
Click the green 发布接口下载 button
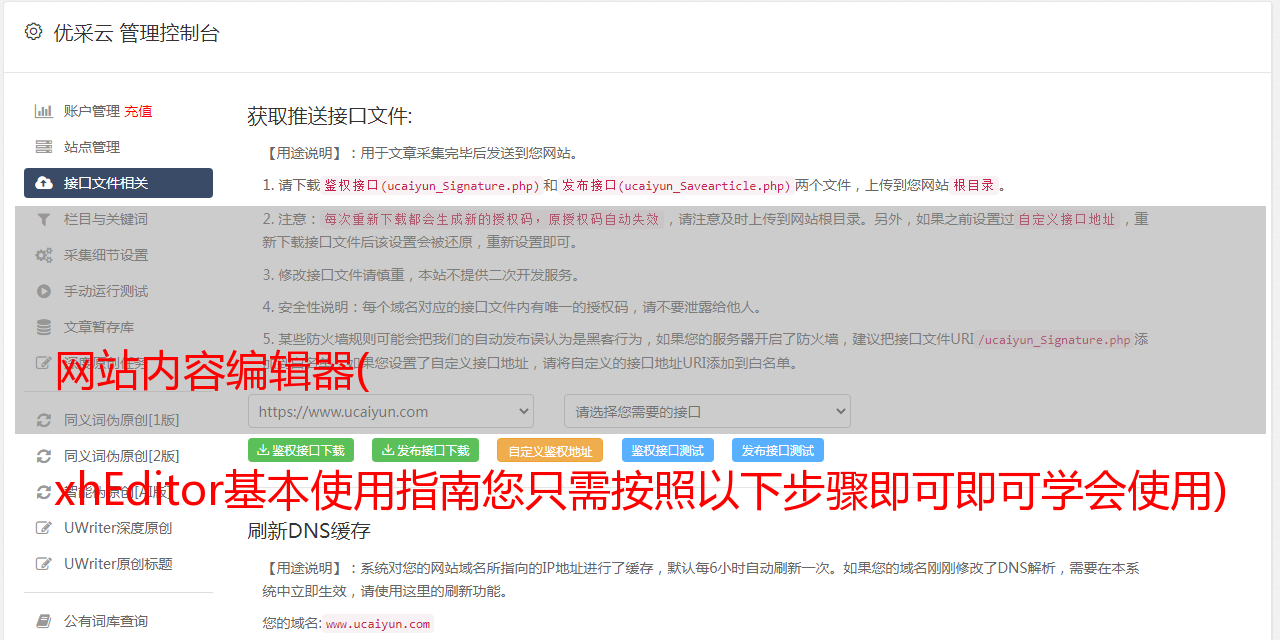pos(425,450)
